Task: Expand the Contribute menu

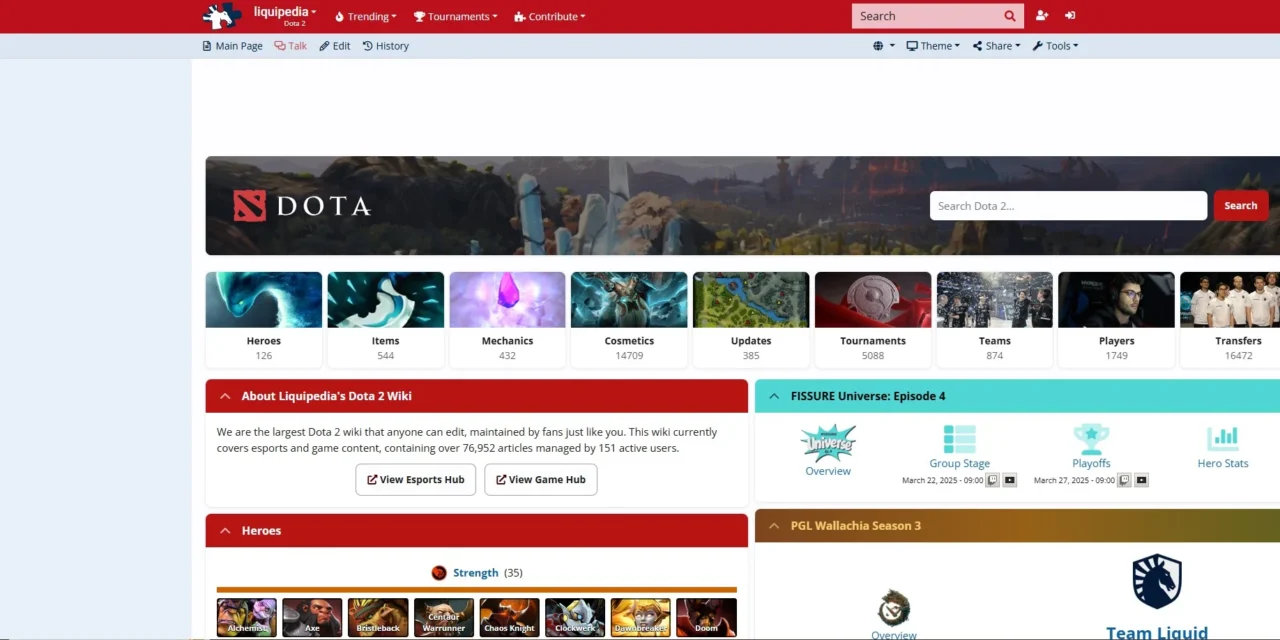Action: click(549, 16)
